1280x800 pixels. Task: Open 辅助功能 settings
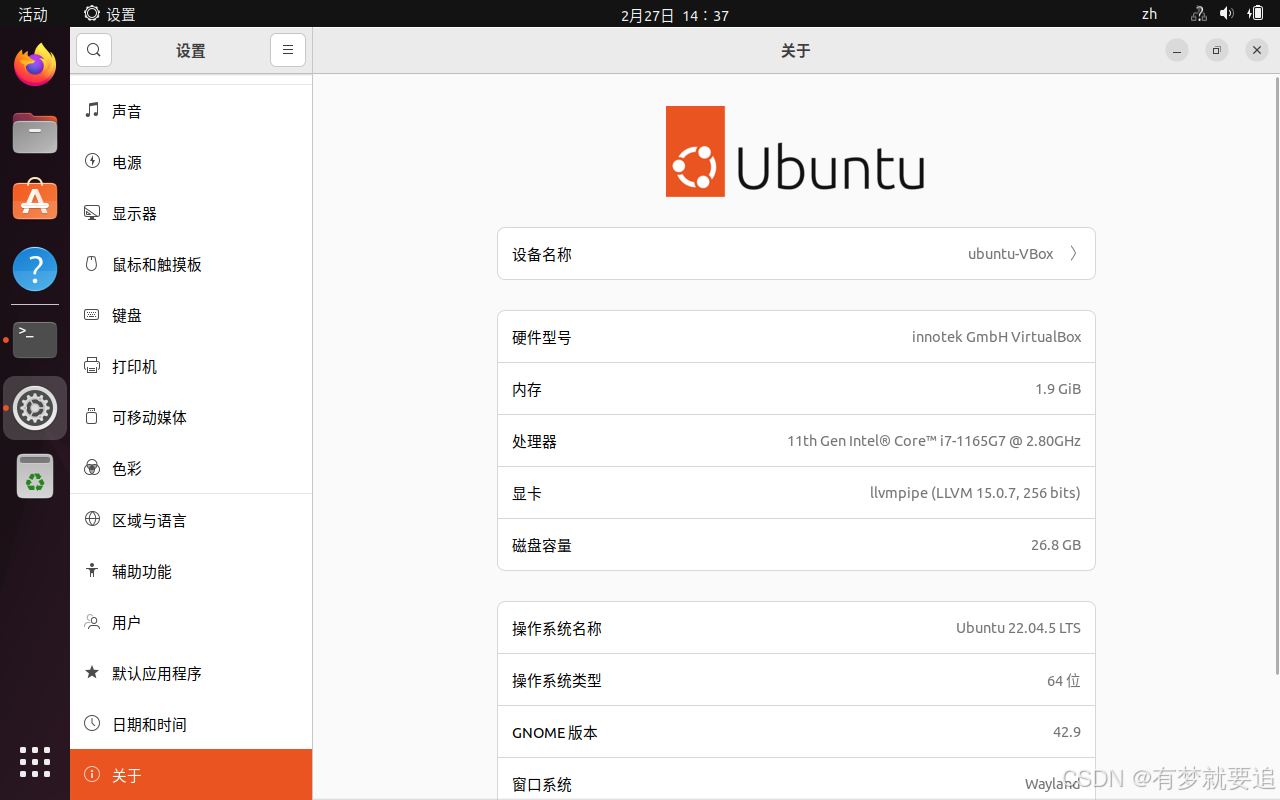click(x=191, y=570)
